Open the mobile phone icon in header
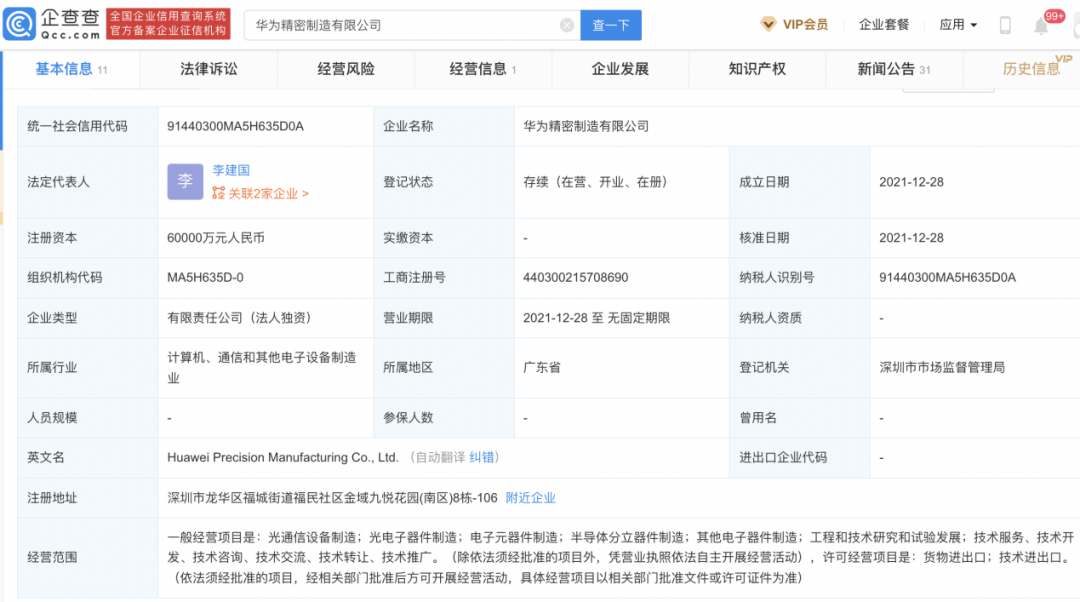Viewport: 1080px width, 602px height. [1005, 25]
